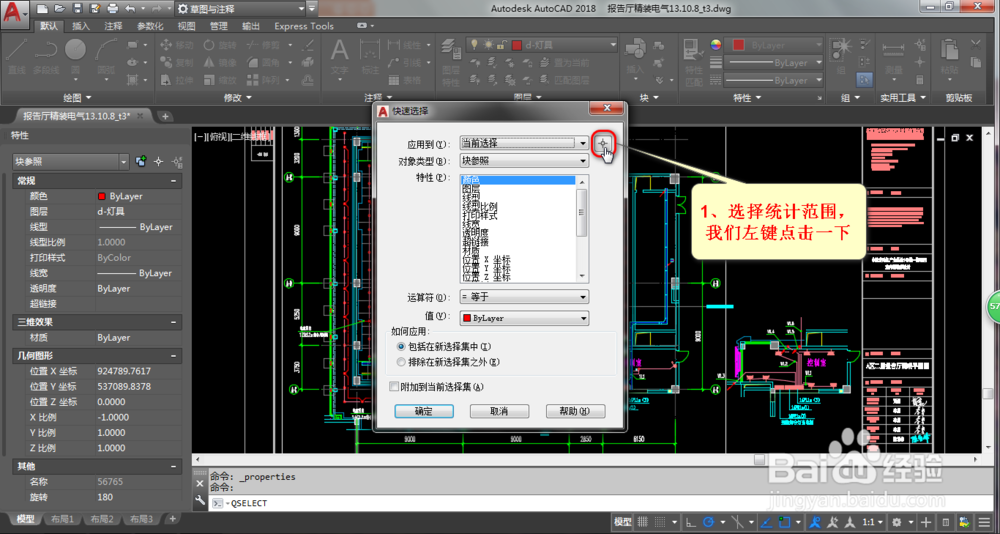Click the Save icon in quick access toolbar

point(77,9)
